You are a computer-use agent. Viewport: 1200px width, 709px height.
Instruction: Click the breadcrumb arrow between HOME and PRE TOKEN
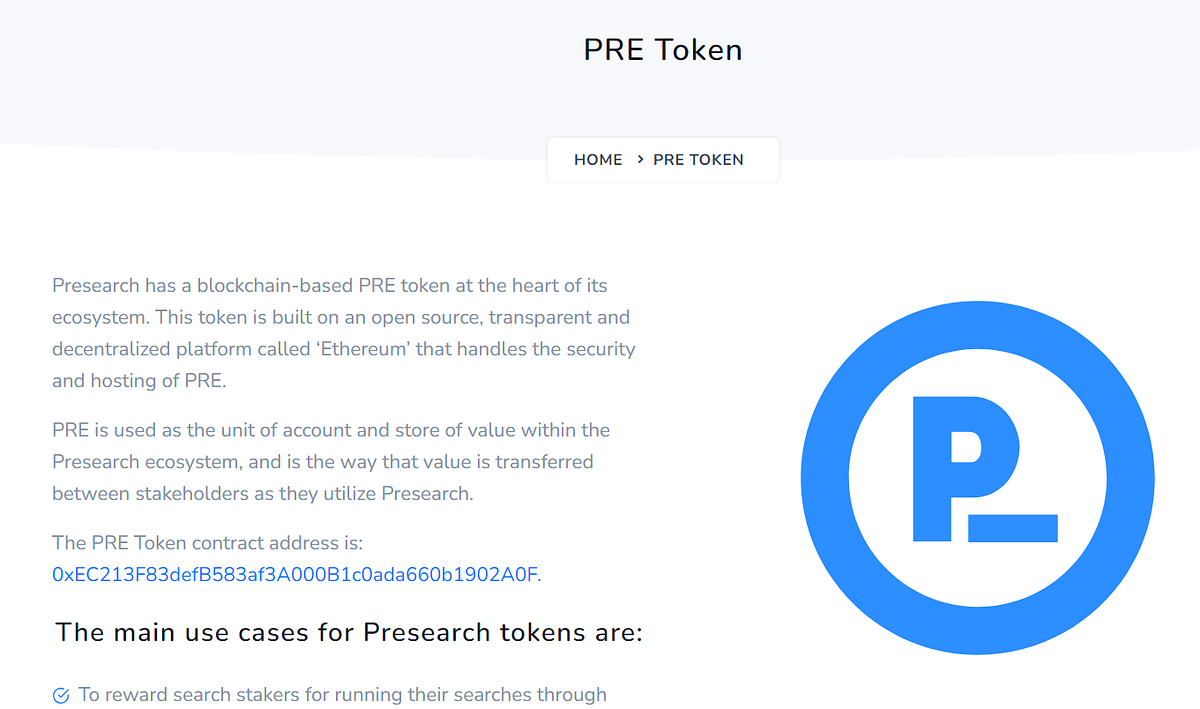(637, 159)
